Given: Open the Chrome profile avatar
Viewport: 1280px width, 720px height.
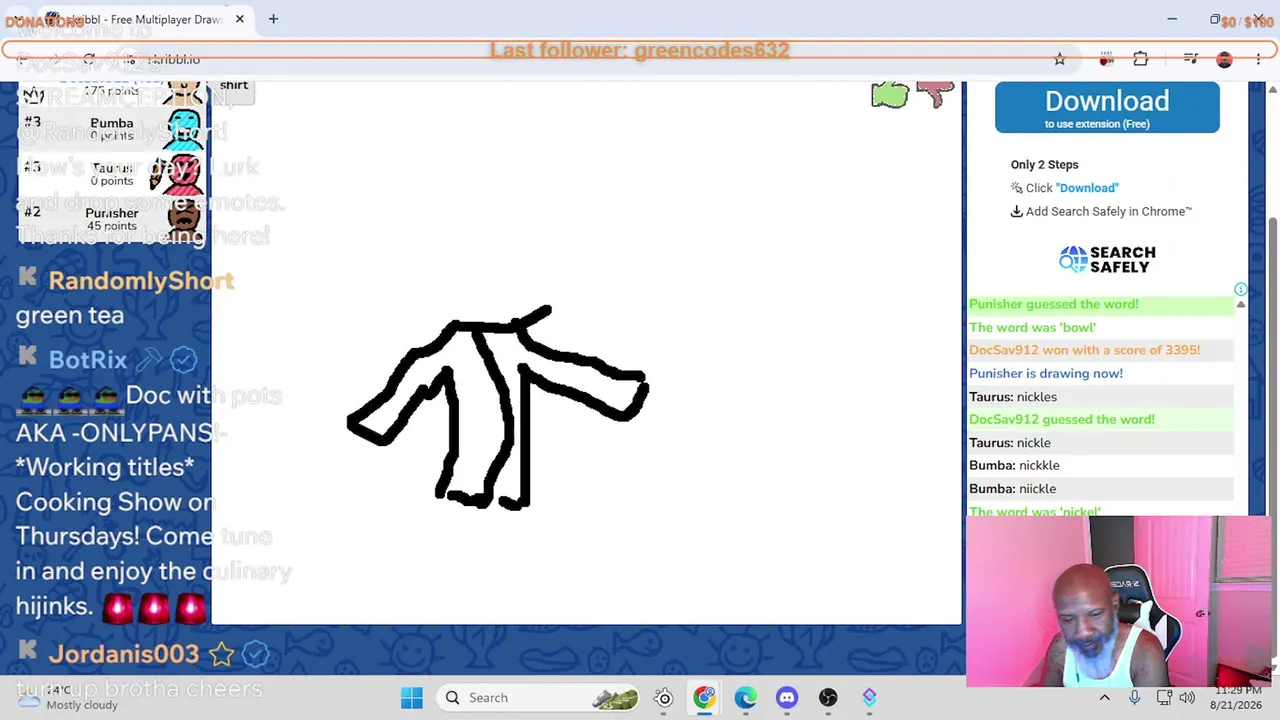Looking at the screenshot, I should [1224, 59].
